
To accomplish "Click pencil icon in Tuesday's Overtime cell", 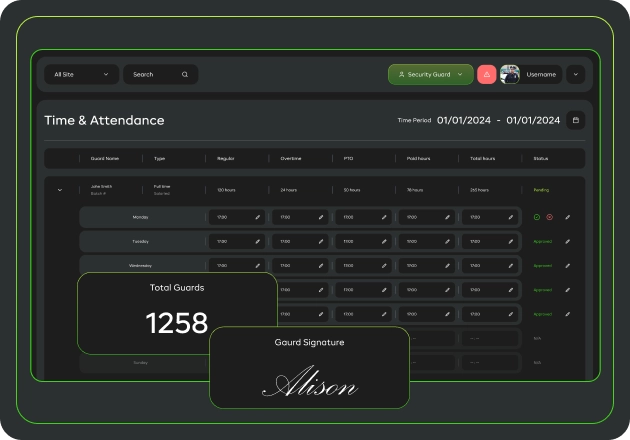I will [321, 241].
